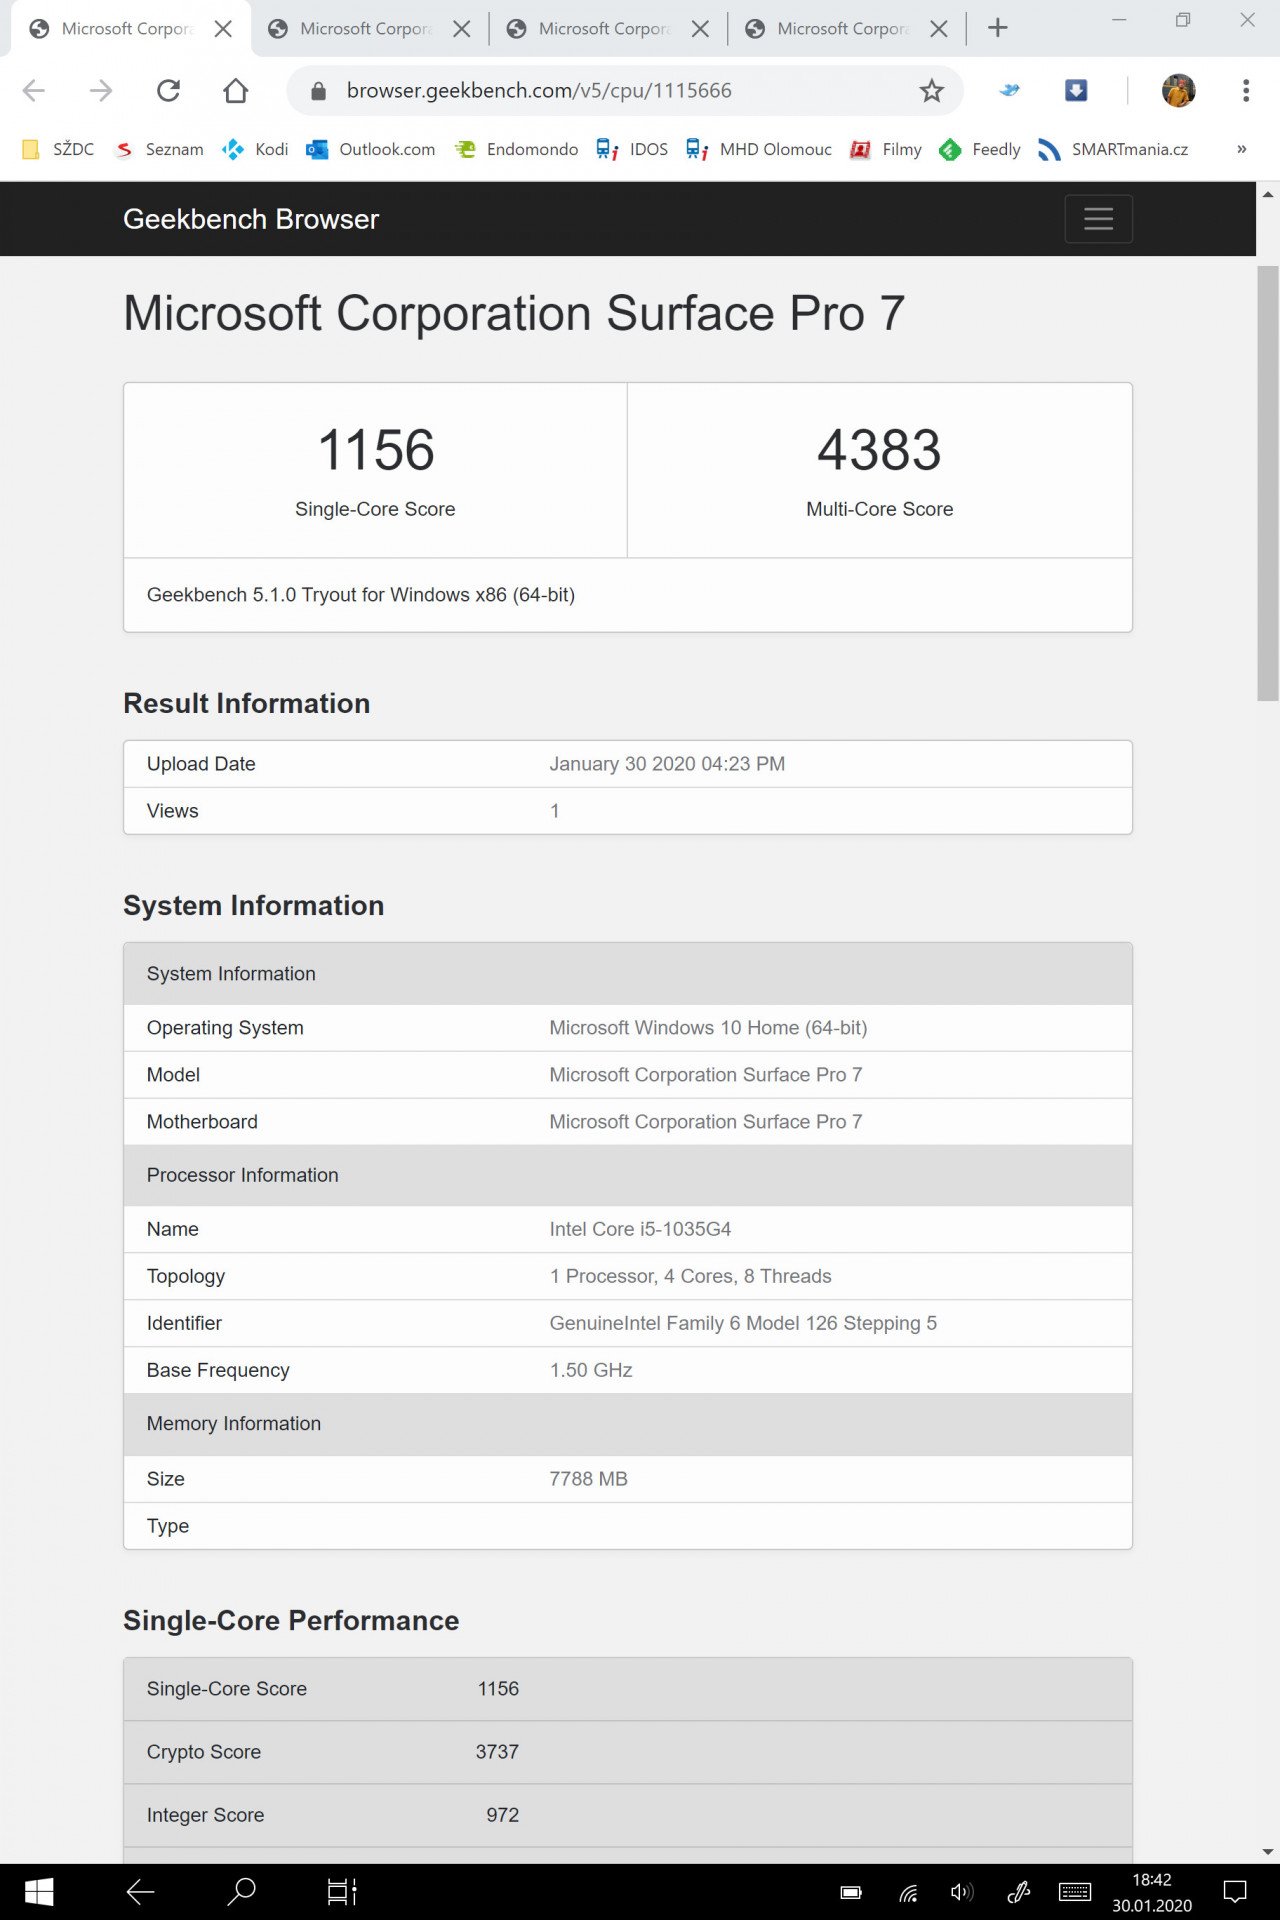Image resolution: width=1280 pixels, height=1920 pixels.
Task: Click the page vertical scrollbar thumb
Action: pyautogui.click(x=1268, y=483)
